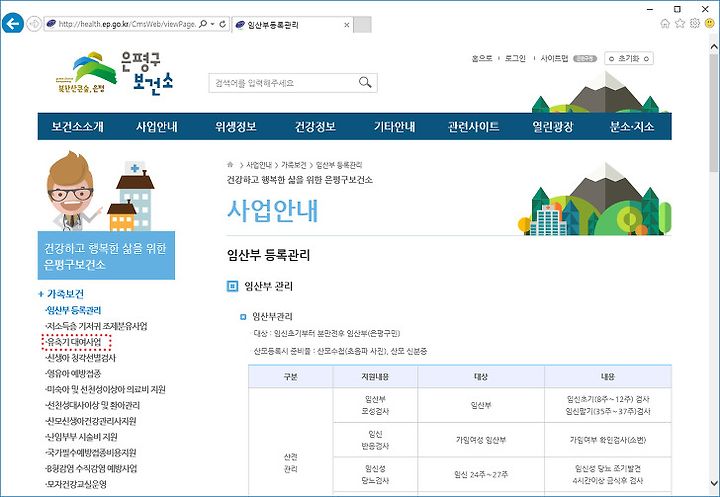Open the 위생정보 menu
Image resolution: width=720 pixels, height=497 pixels.
tap(236, 127)
